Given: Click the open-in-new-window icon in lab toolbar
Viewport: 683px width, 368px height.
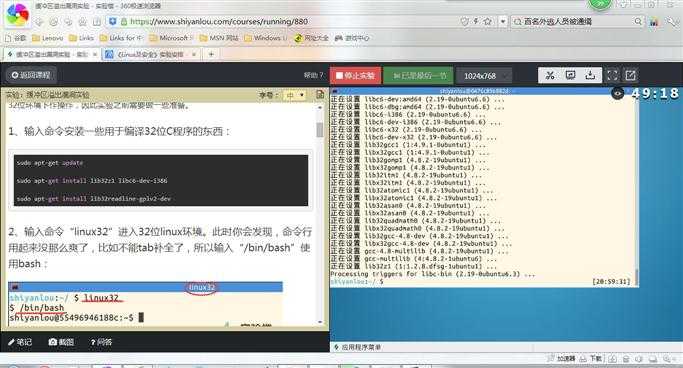Looking at the screenshot, I should click(630, 75).
